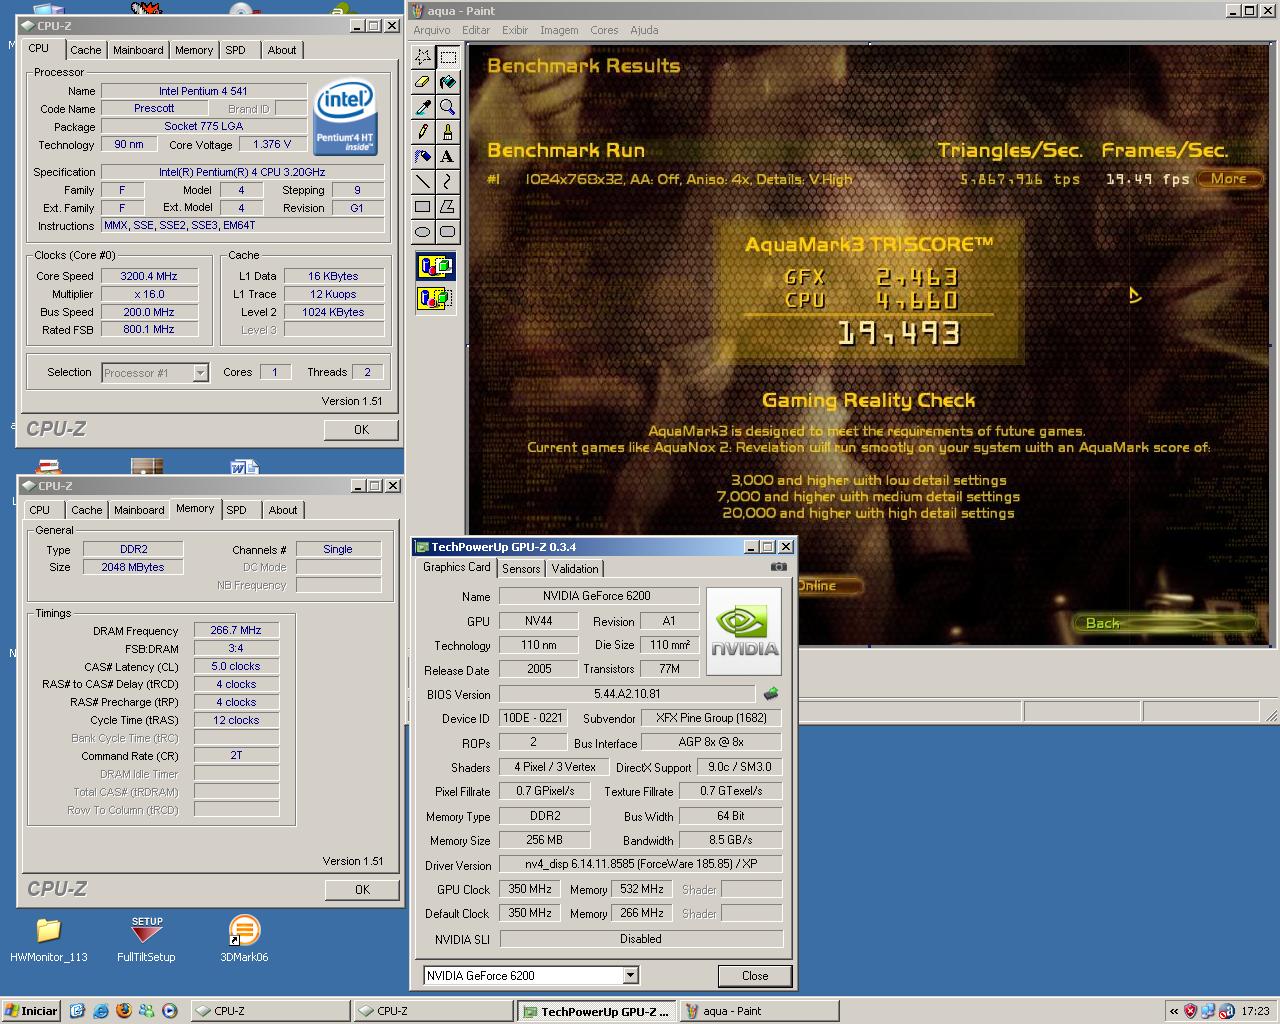Viewport: 1280px width, 1024px height.
Task: Select the Free-Form Select tool in Paint
Action: click(x=423, y=57)
